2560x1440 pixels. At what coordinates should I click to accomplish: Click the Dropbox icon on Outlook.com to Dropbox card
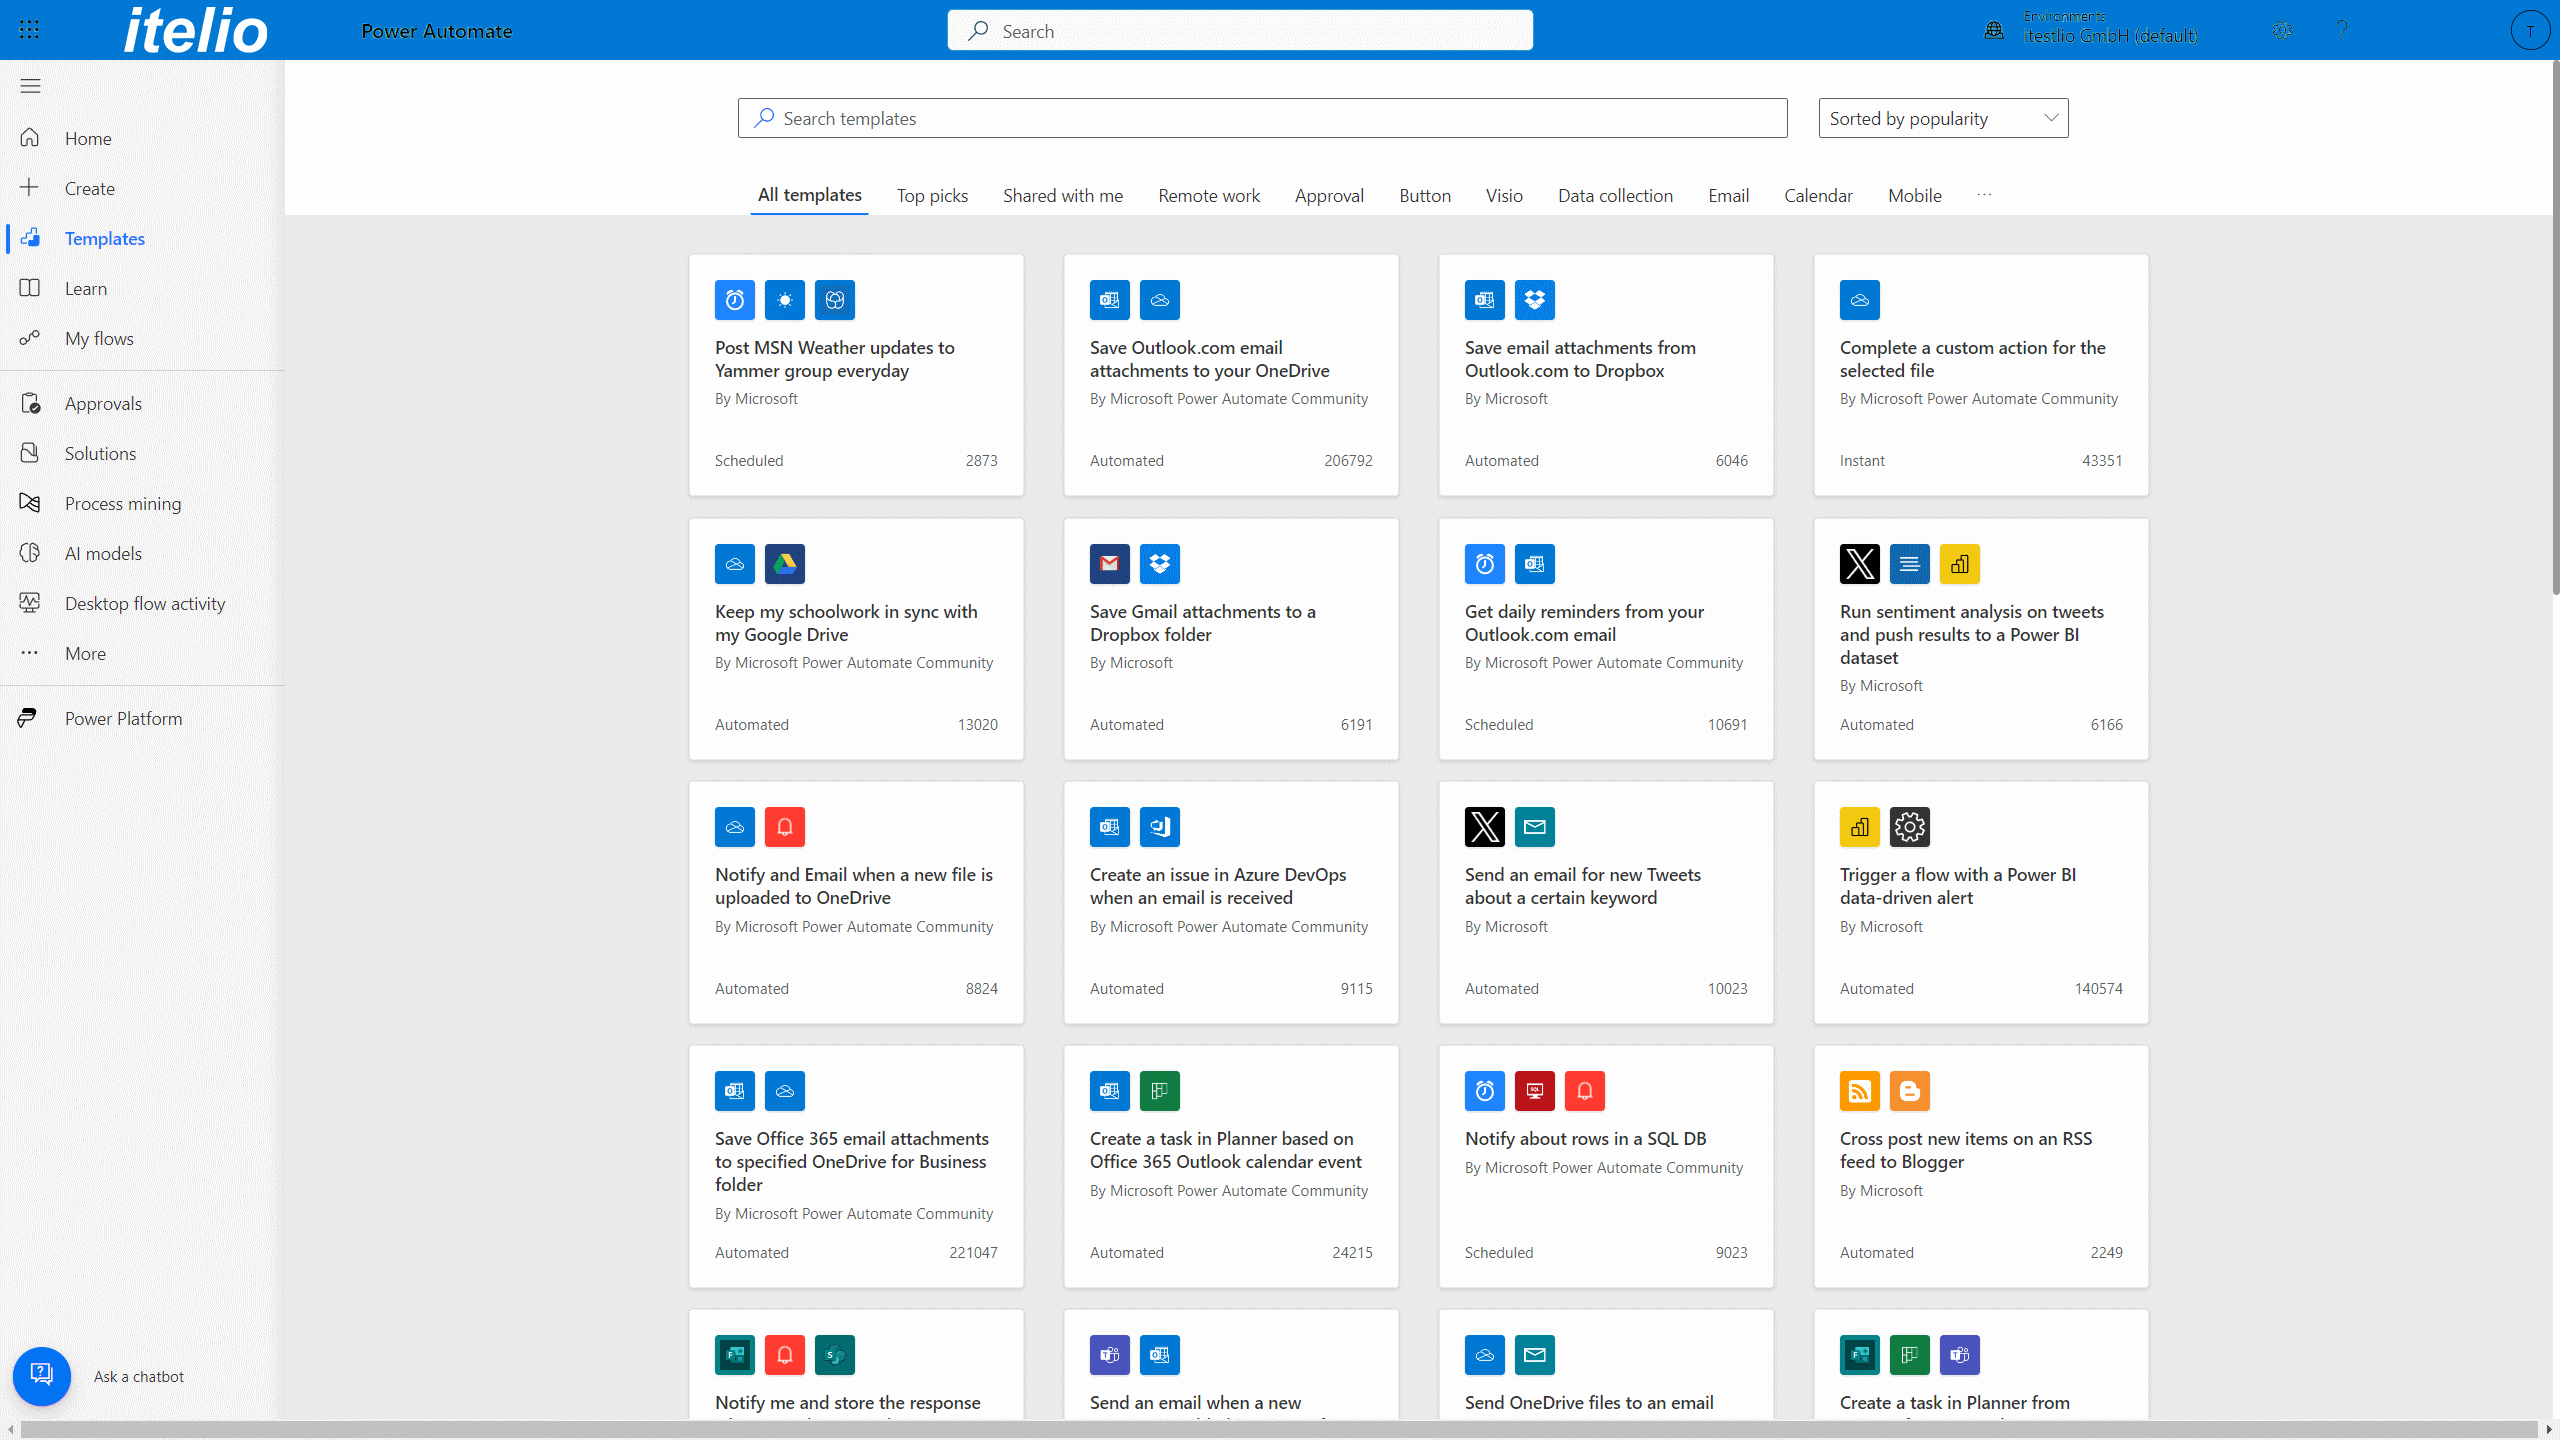coord(1535,300)
